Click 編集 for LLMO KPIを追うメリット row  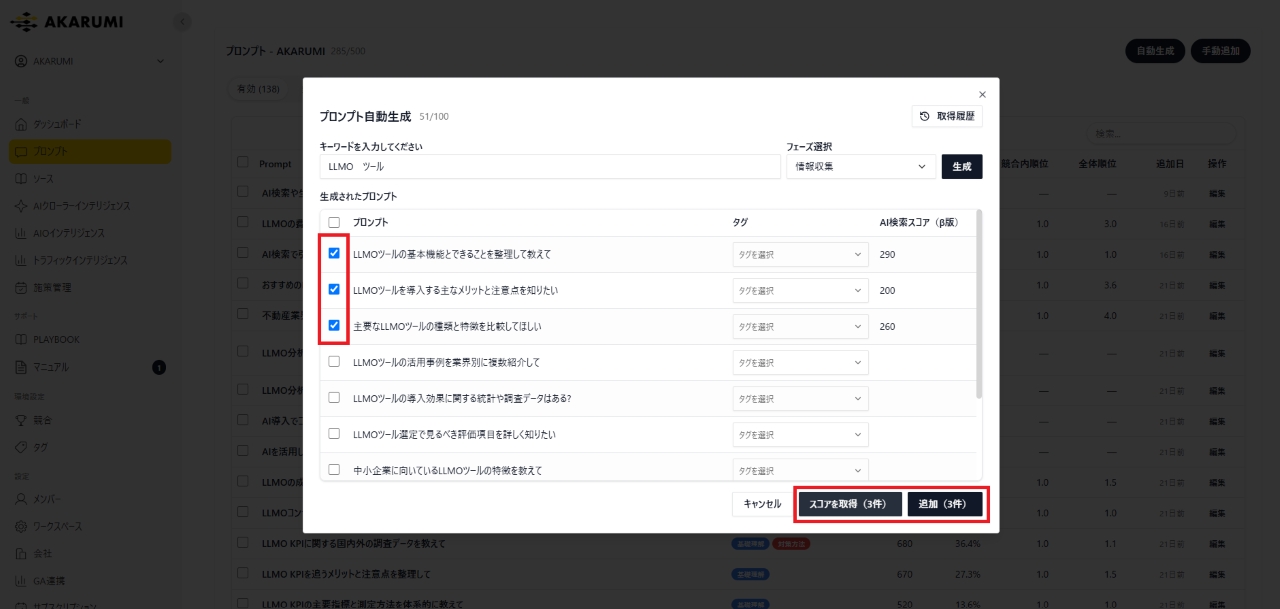(1217, 574)
